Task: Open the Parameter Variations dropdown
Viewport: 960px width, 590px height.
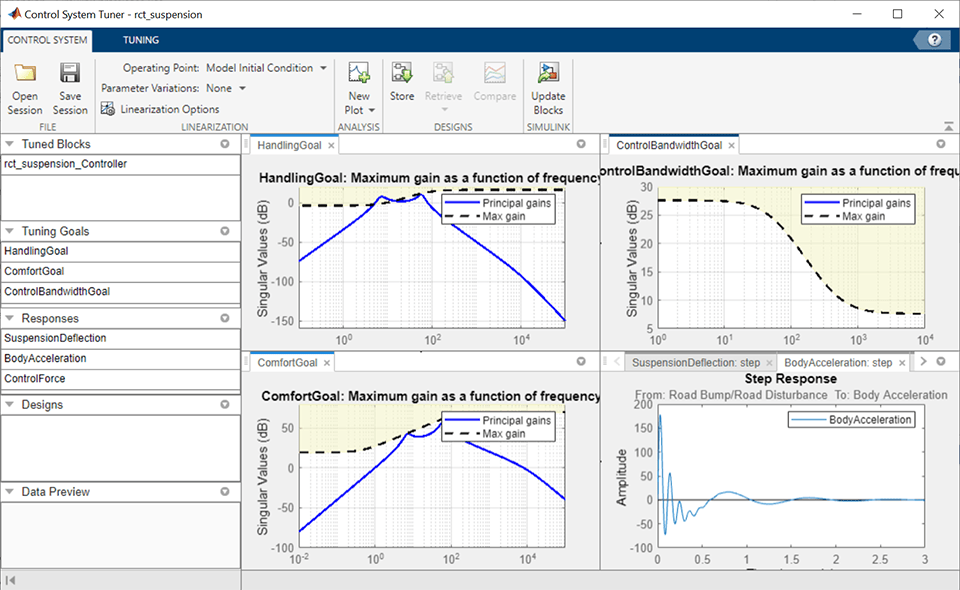Action: pyautogui.click(x=242, y=88)
